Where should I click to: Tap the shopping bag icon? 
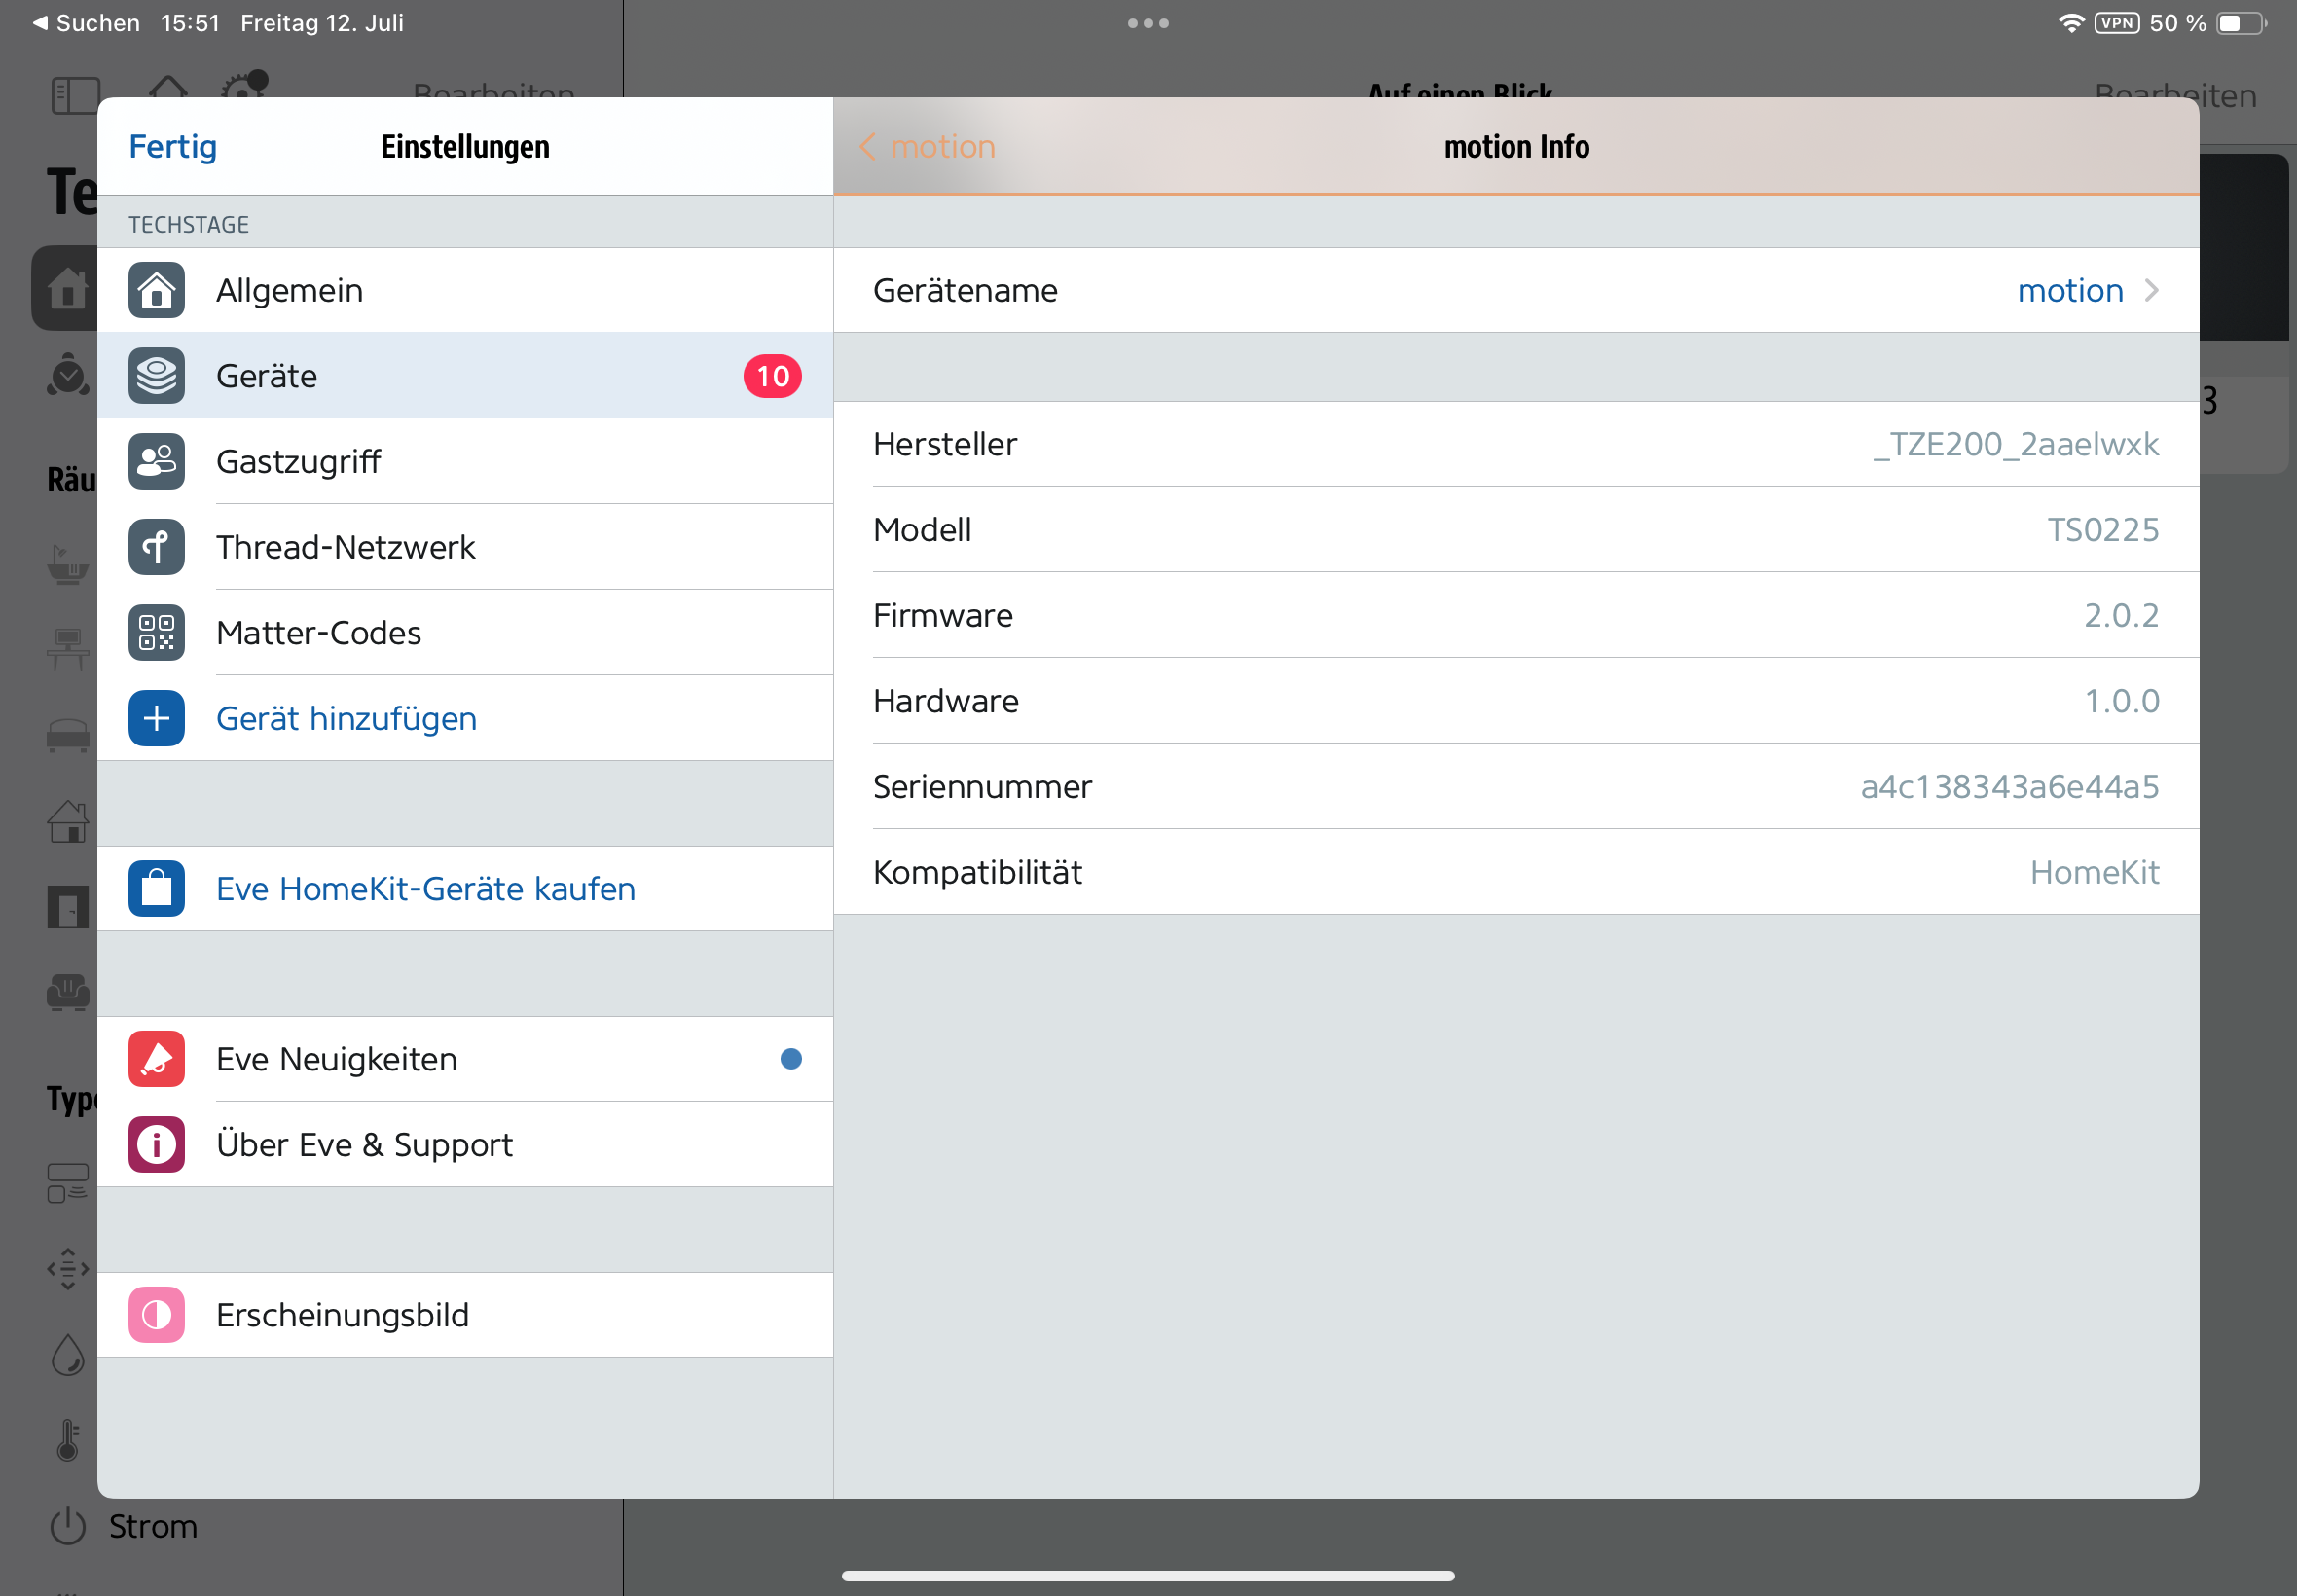click(x=156, y=888)
